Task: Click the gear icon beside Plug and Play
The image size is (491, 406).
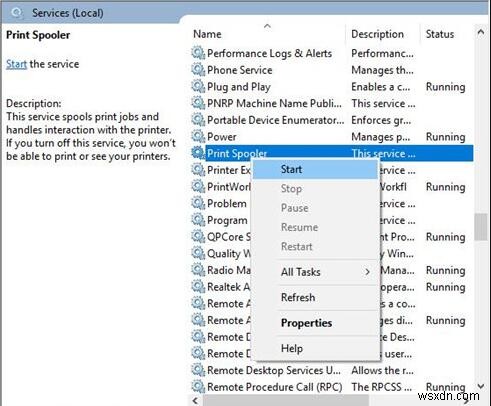Action: 198,86
